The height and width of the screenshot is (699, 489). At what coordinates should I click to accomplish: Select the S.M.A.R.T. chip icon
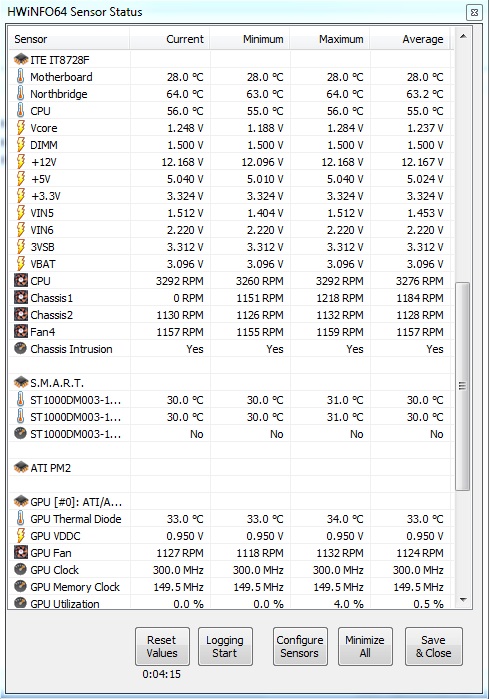coord(21,382)
